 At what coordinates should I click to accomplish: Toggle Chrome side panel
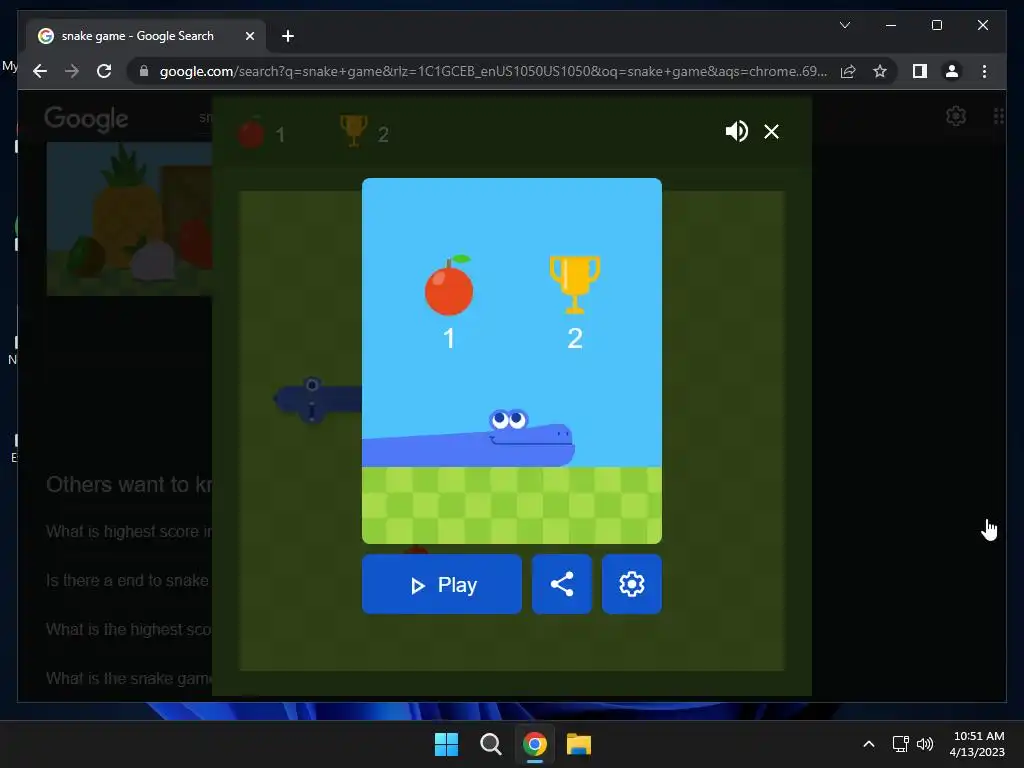coord(920,71)
